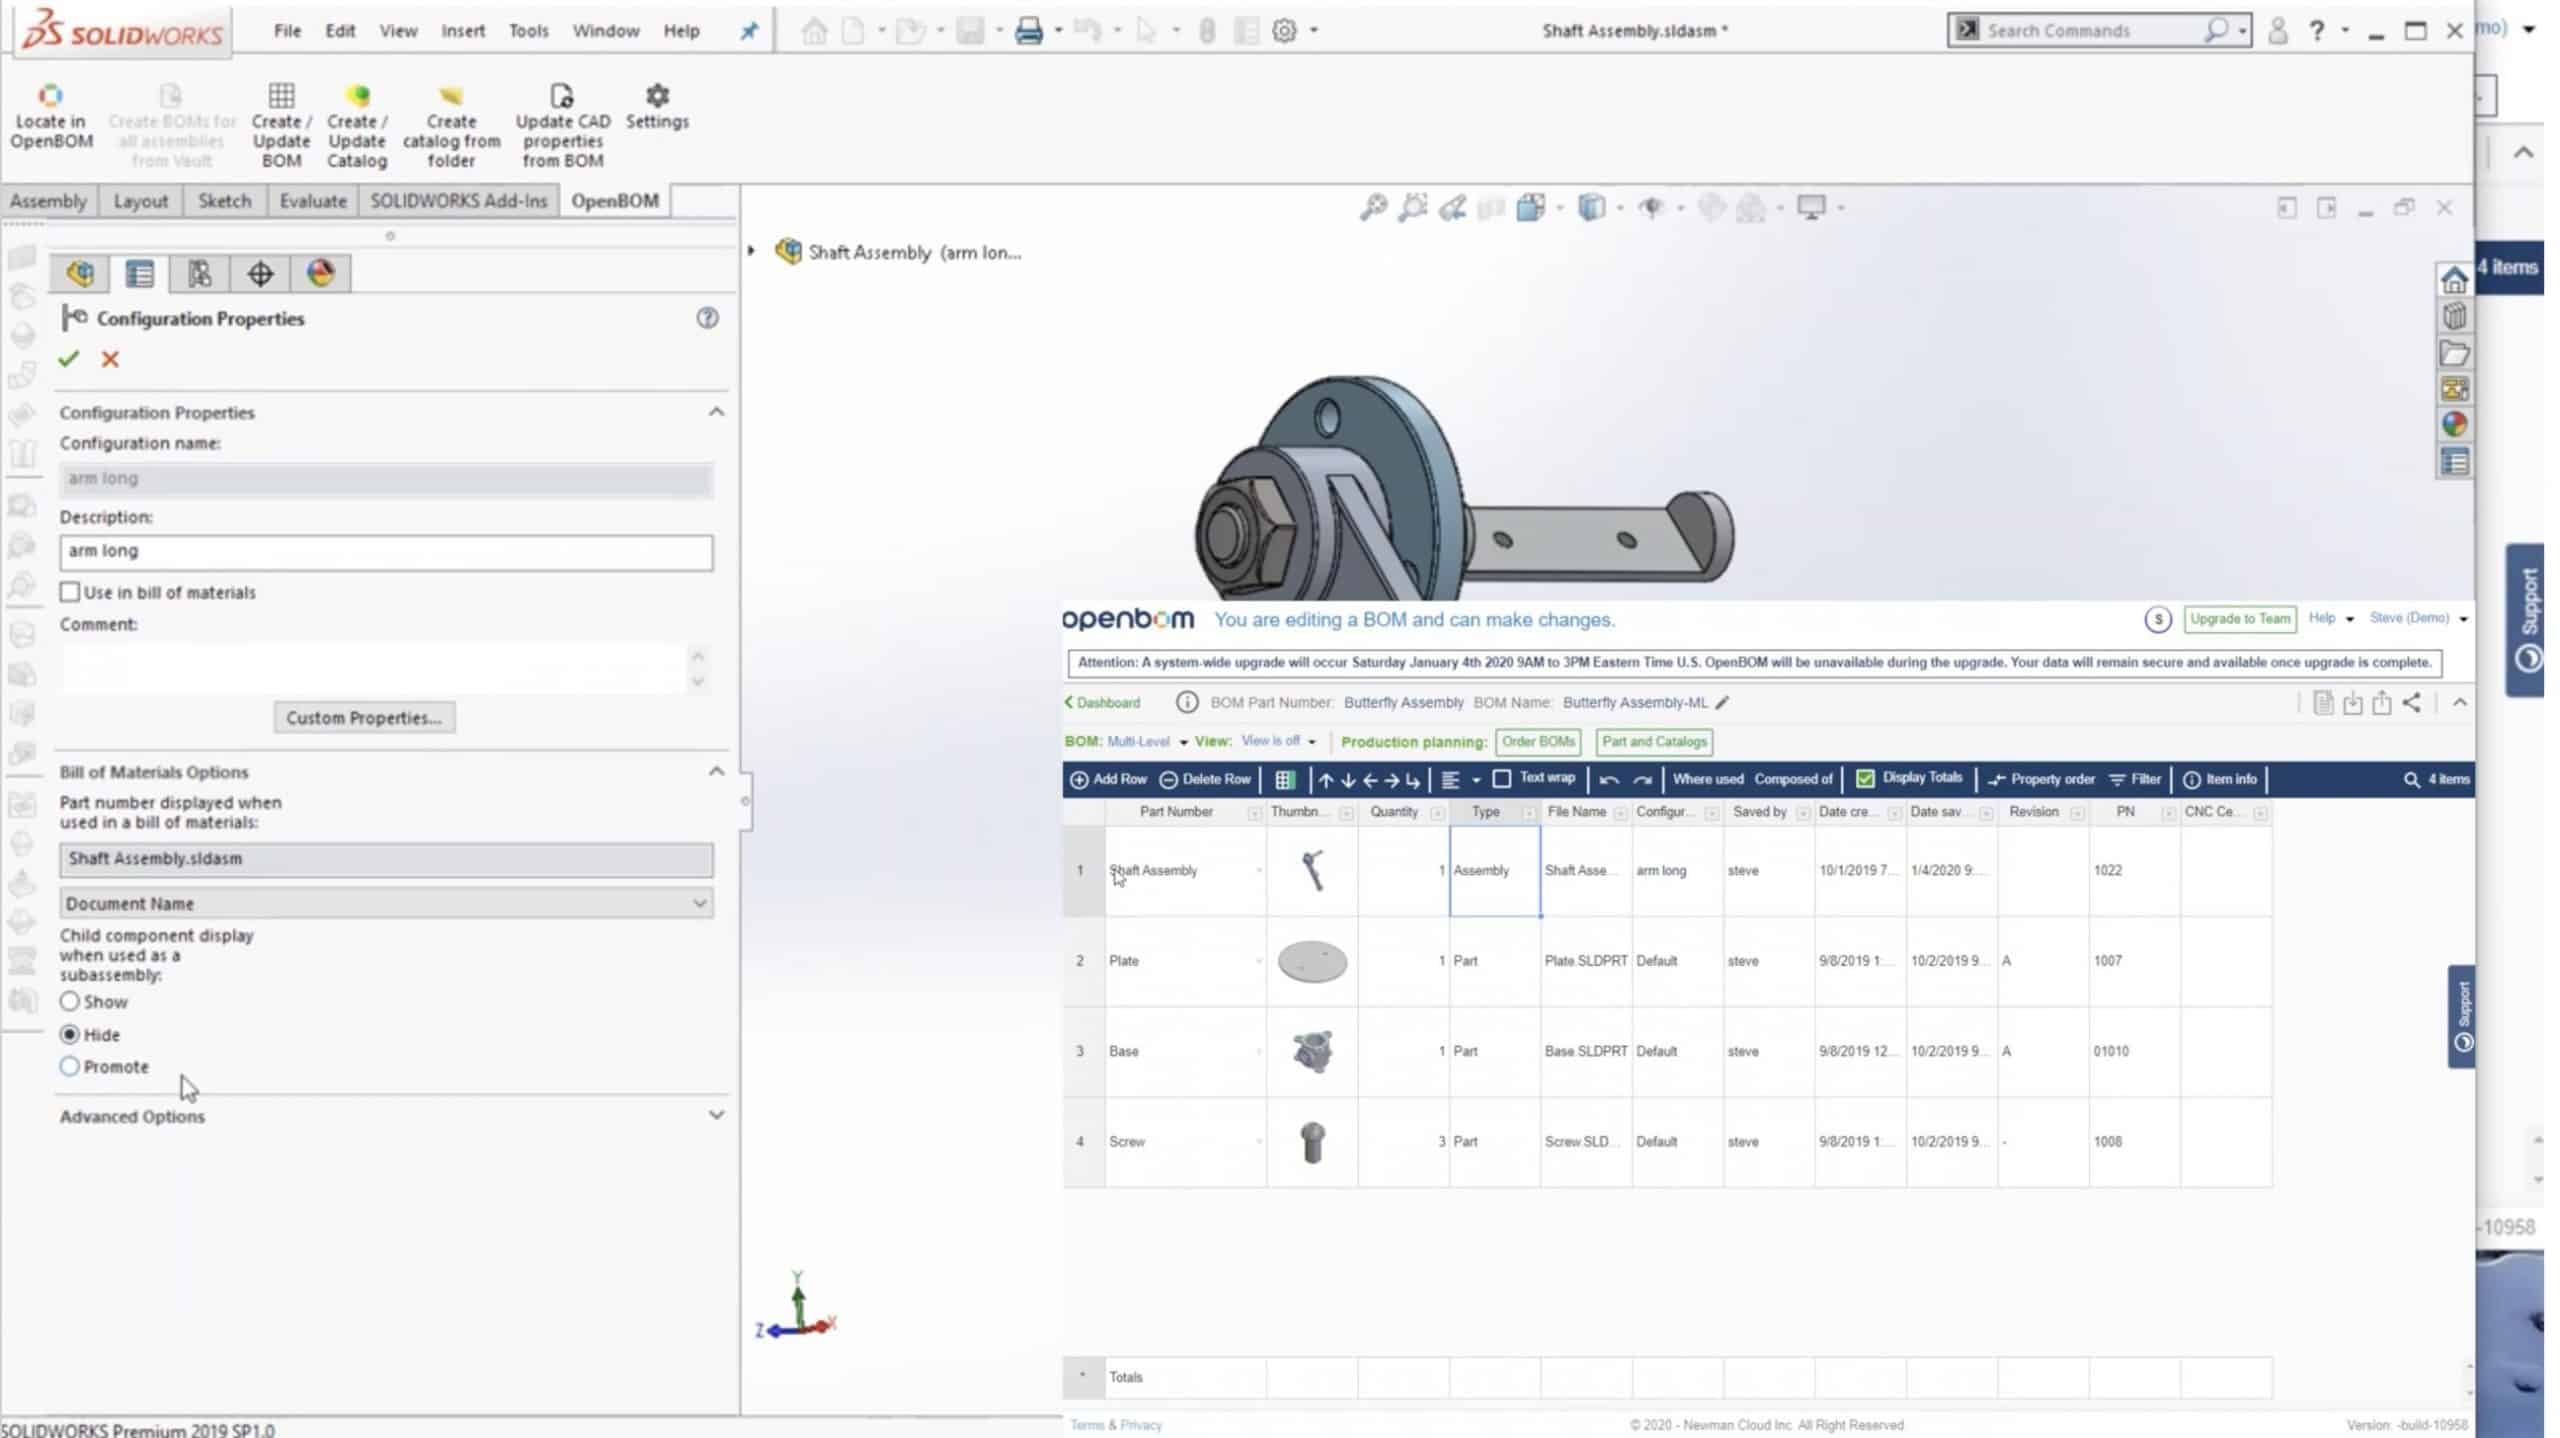The height and width of the screenshot is (1438, 2560).
Task: Expand the Bill of Materials Options section
Action: (x=716, y=770)
